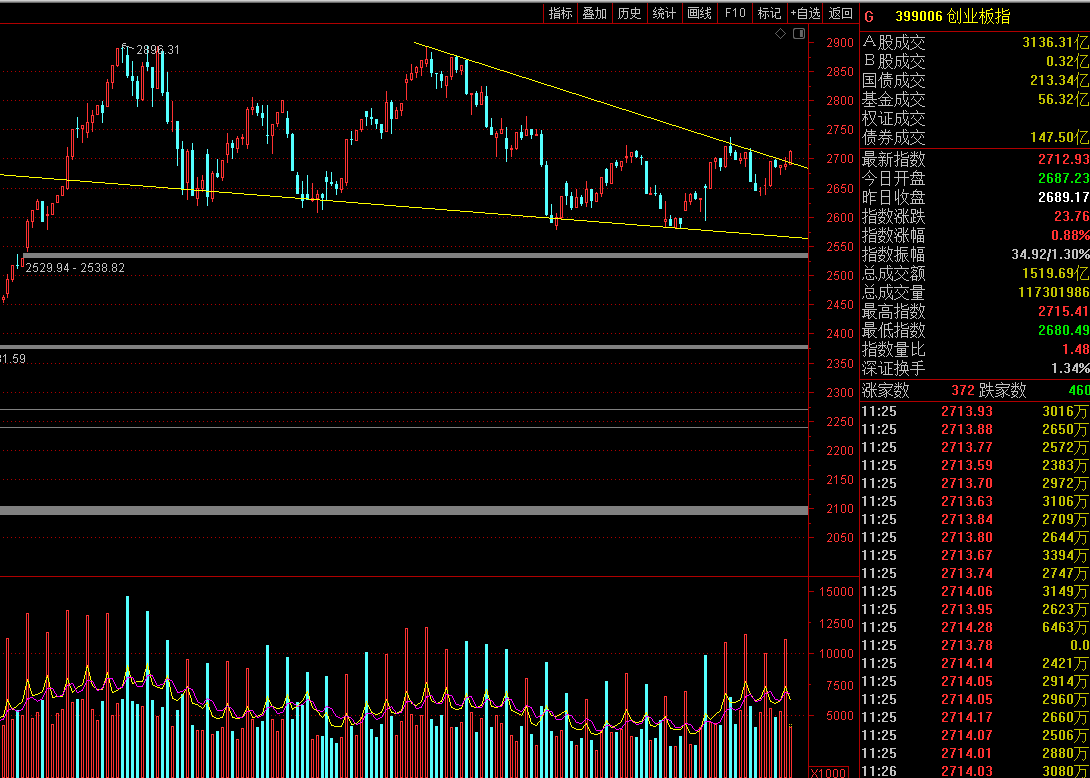Open the 统计 statistics tool
Screen dimensions: 1090x778
pos(664,13)
